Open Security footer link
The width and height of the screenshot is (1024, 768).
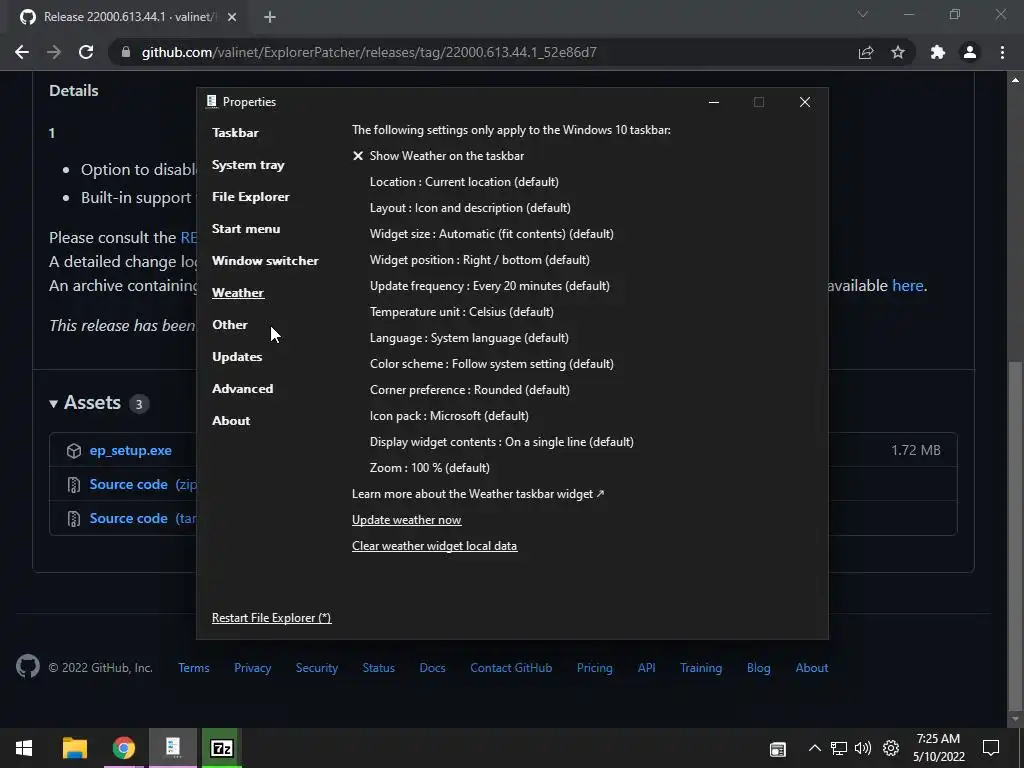[x=317, y=668]
